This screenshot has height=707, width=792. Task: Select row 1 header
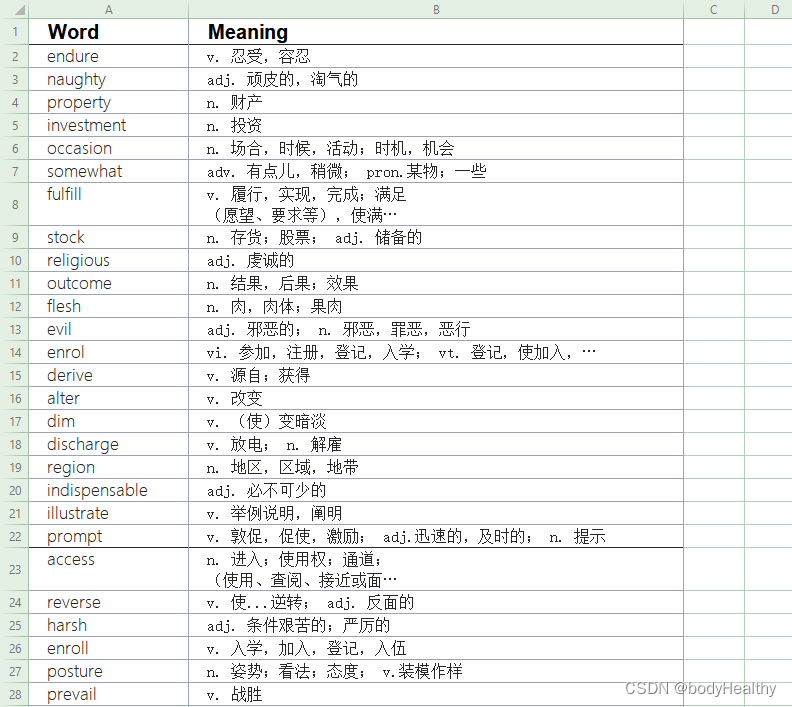coord(15,32)
